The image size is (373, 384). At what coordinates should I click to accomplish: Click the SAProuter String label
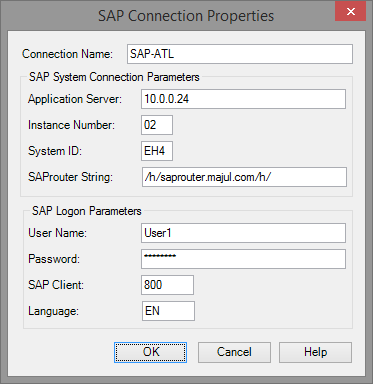(70, 177)
